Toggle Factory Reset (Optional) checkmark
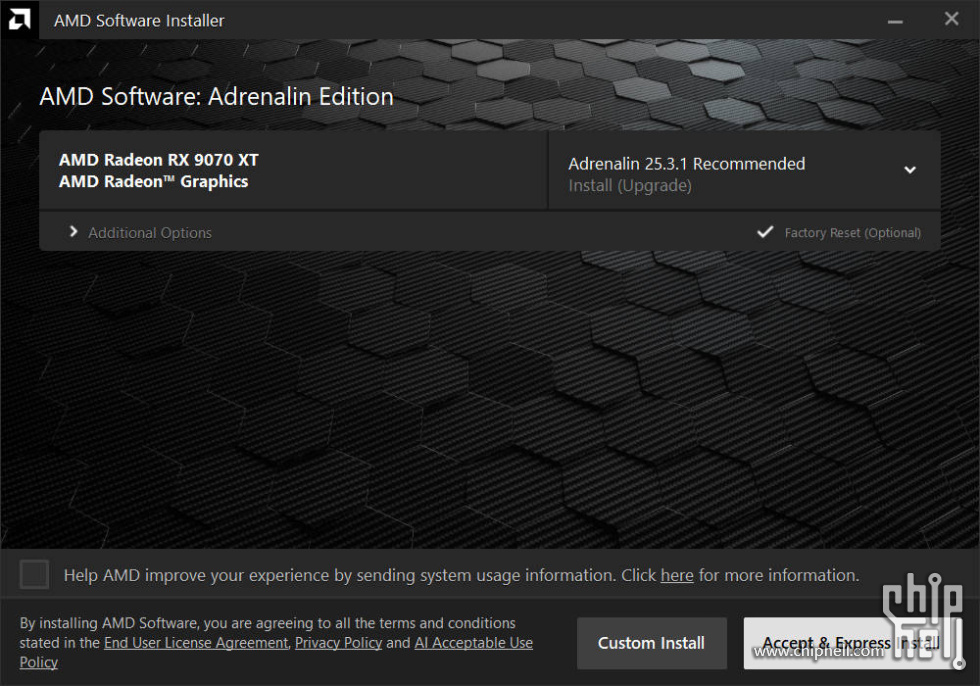The image size is (980, 686). click(x=765, y=232)
